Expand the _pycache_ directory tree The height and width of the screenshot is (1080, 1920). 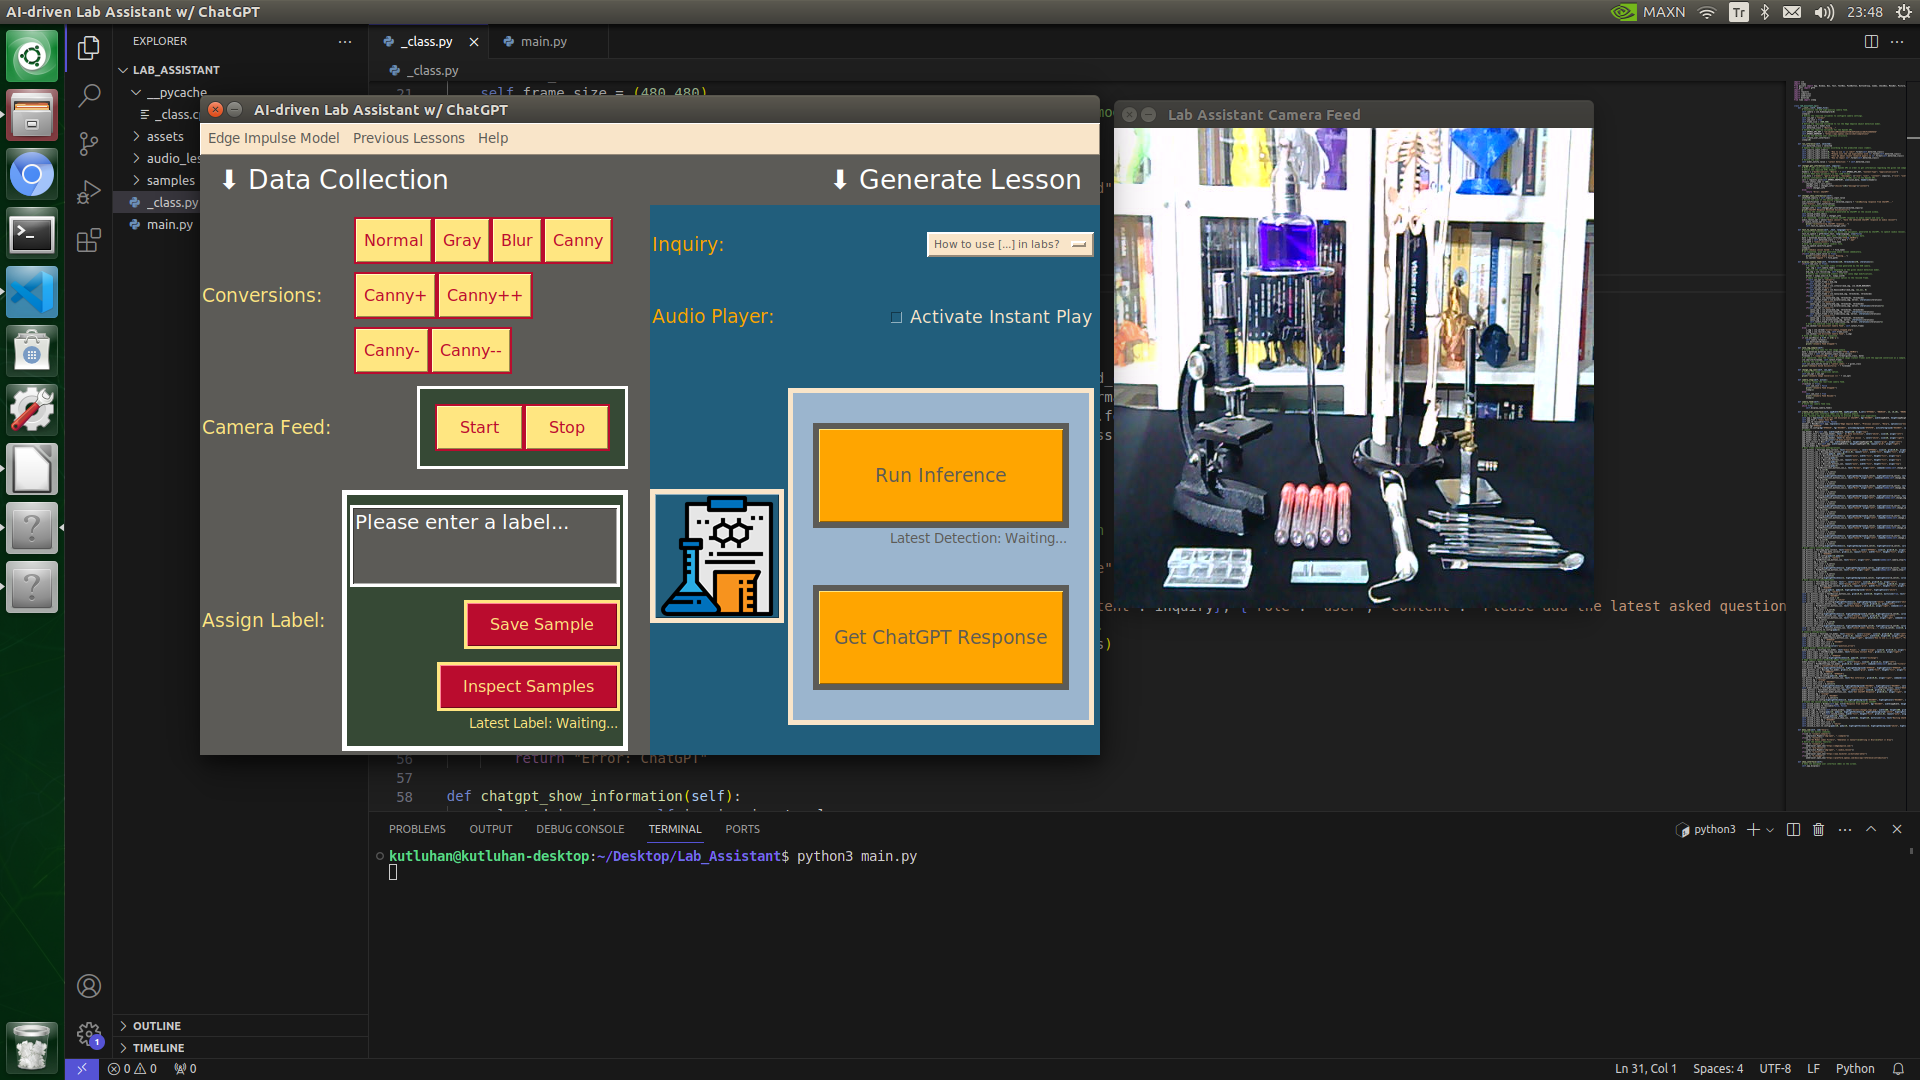pos(136,92)
